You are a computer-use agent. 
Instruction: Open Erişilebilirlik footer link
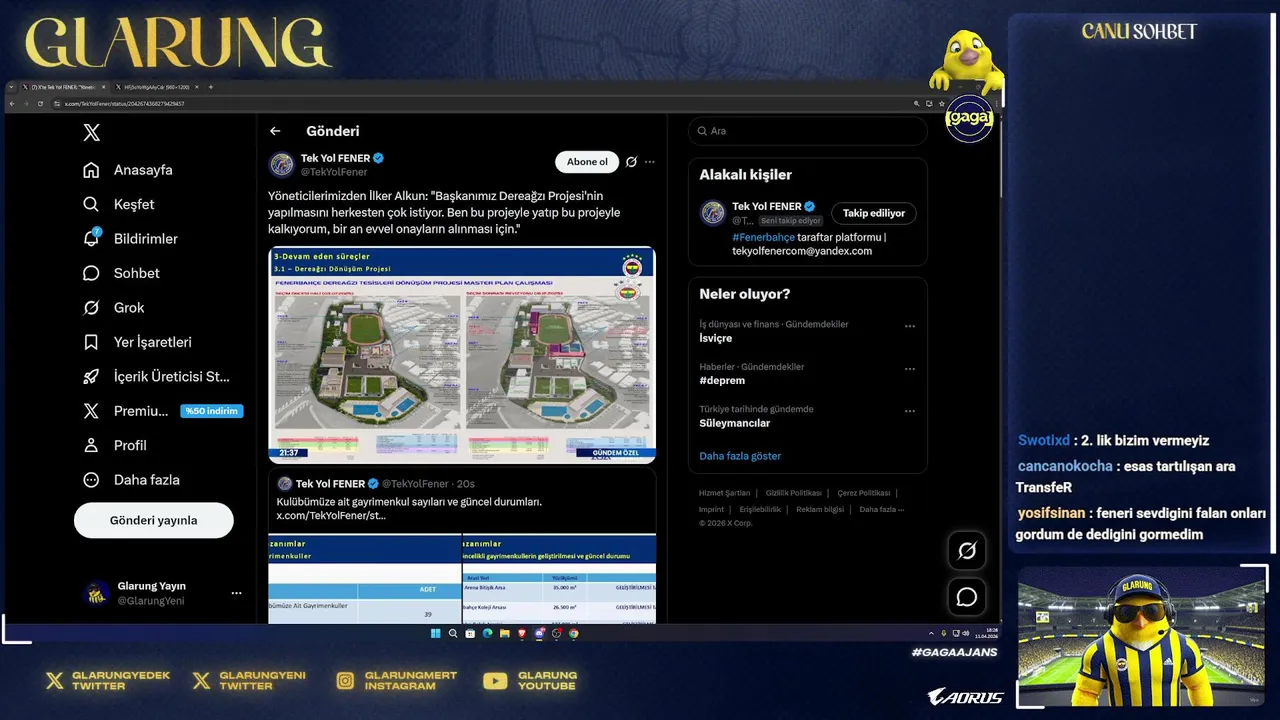[x=760, y=509]
